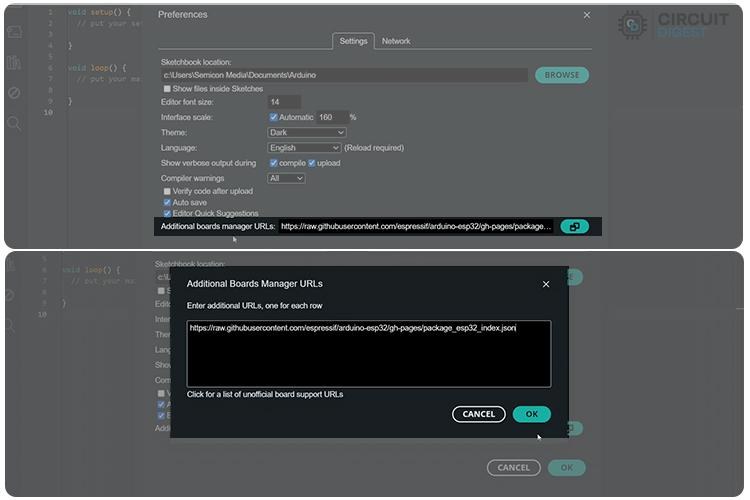Click the 'Preferences' window title text

pos(183,15)
